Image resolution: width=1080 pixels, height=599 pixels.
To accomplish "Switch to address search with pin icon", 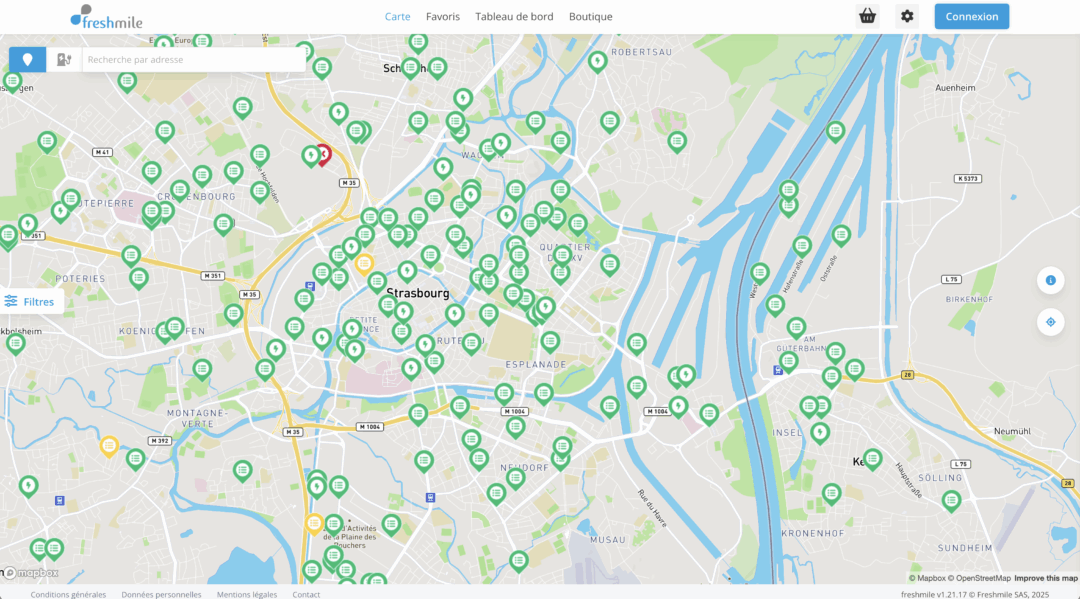I will 28,60.
